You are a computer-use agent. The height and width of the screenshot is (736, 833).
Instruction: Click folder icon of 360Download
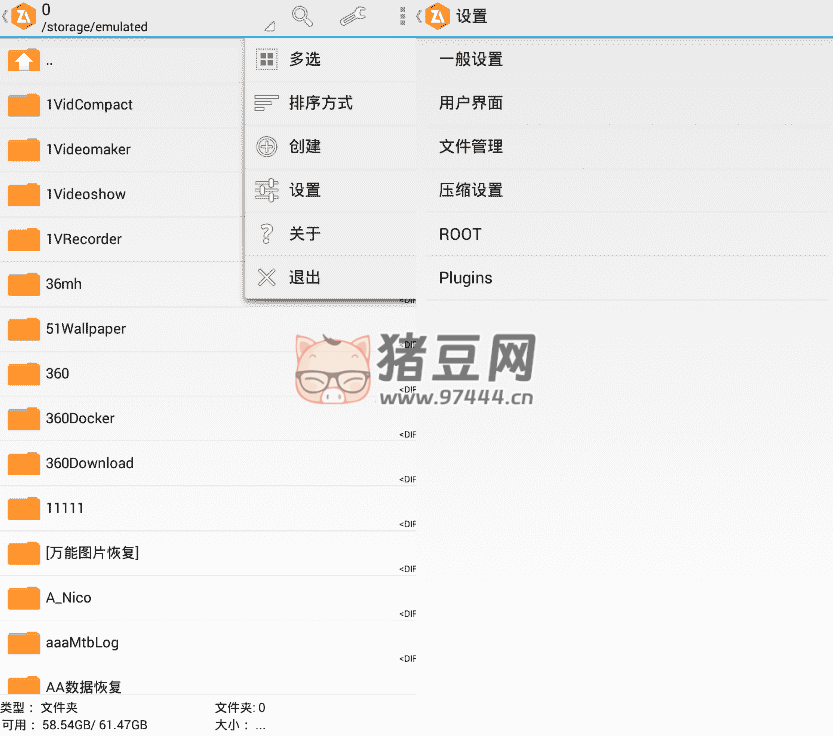[24, 463]
